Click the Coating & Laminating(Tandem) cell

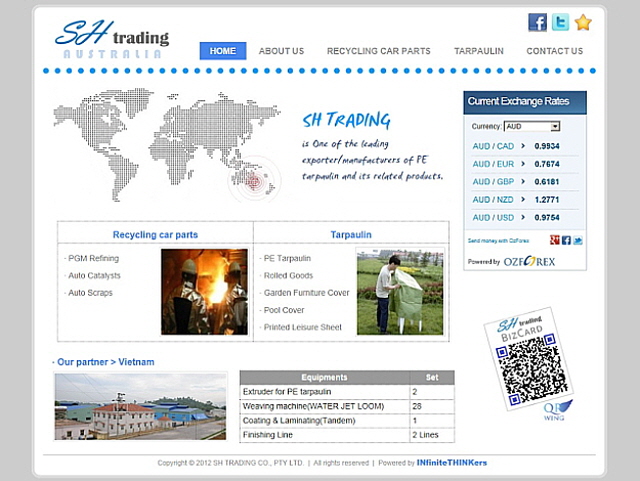[325, 421]
